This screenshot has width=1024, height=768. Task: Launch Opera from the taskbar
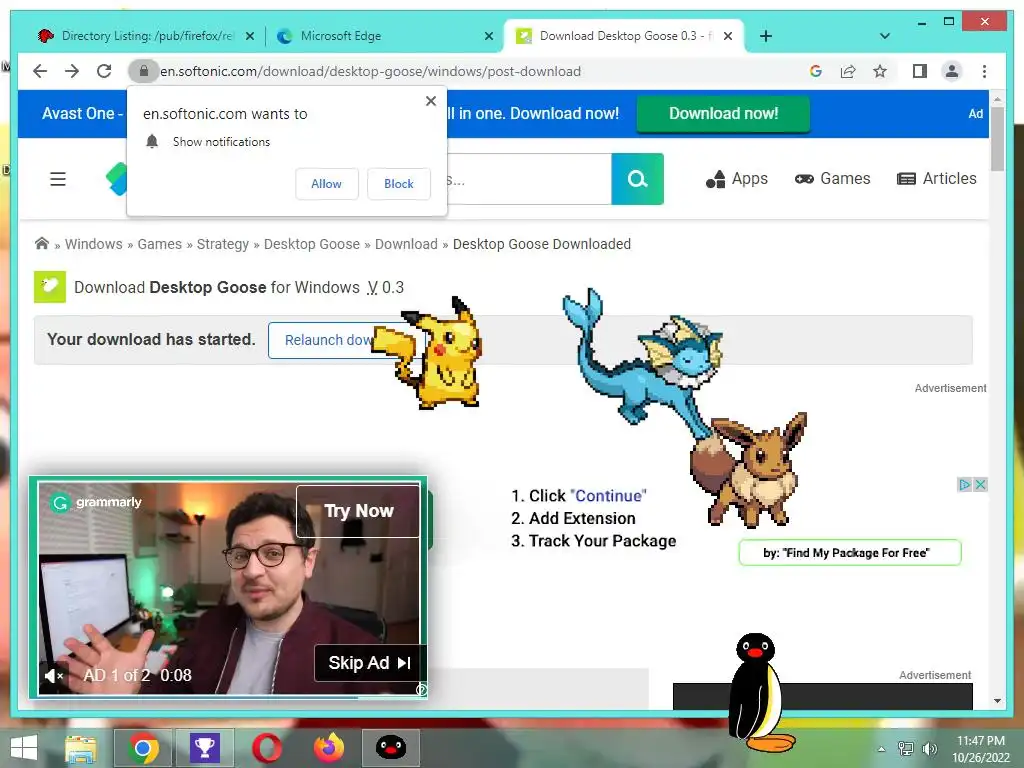[x=266, y=748]
